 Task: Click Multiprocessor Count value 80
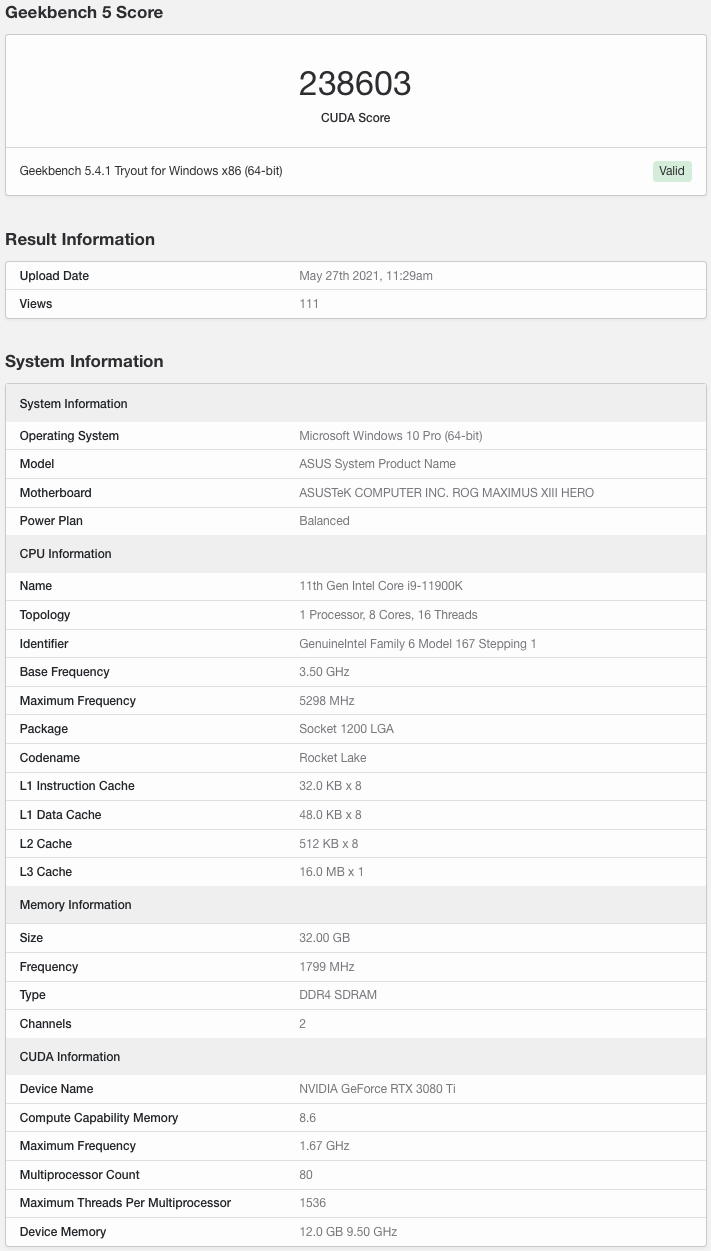pos(306,1175)
